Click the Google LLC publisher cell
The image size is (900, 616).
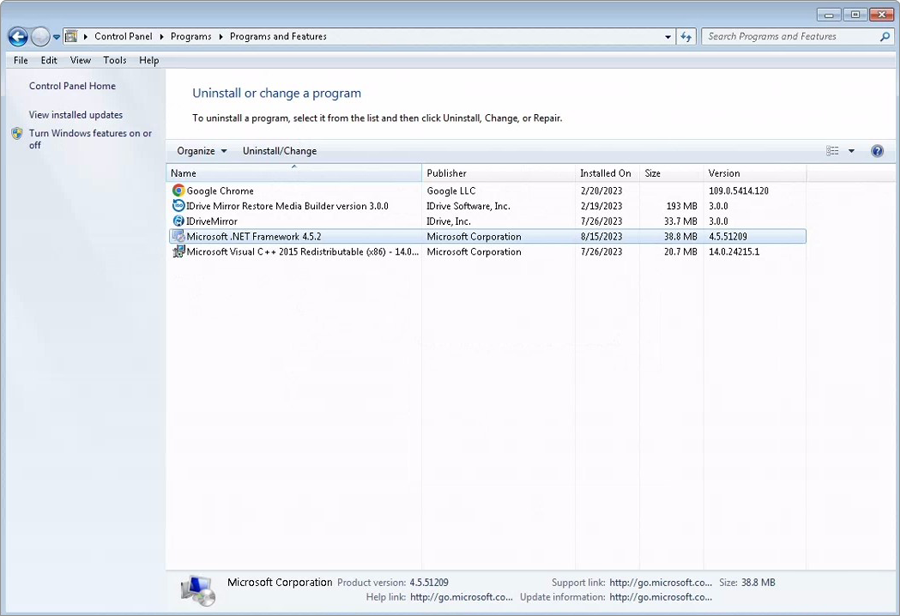(x=451, y=191)
